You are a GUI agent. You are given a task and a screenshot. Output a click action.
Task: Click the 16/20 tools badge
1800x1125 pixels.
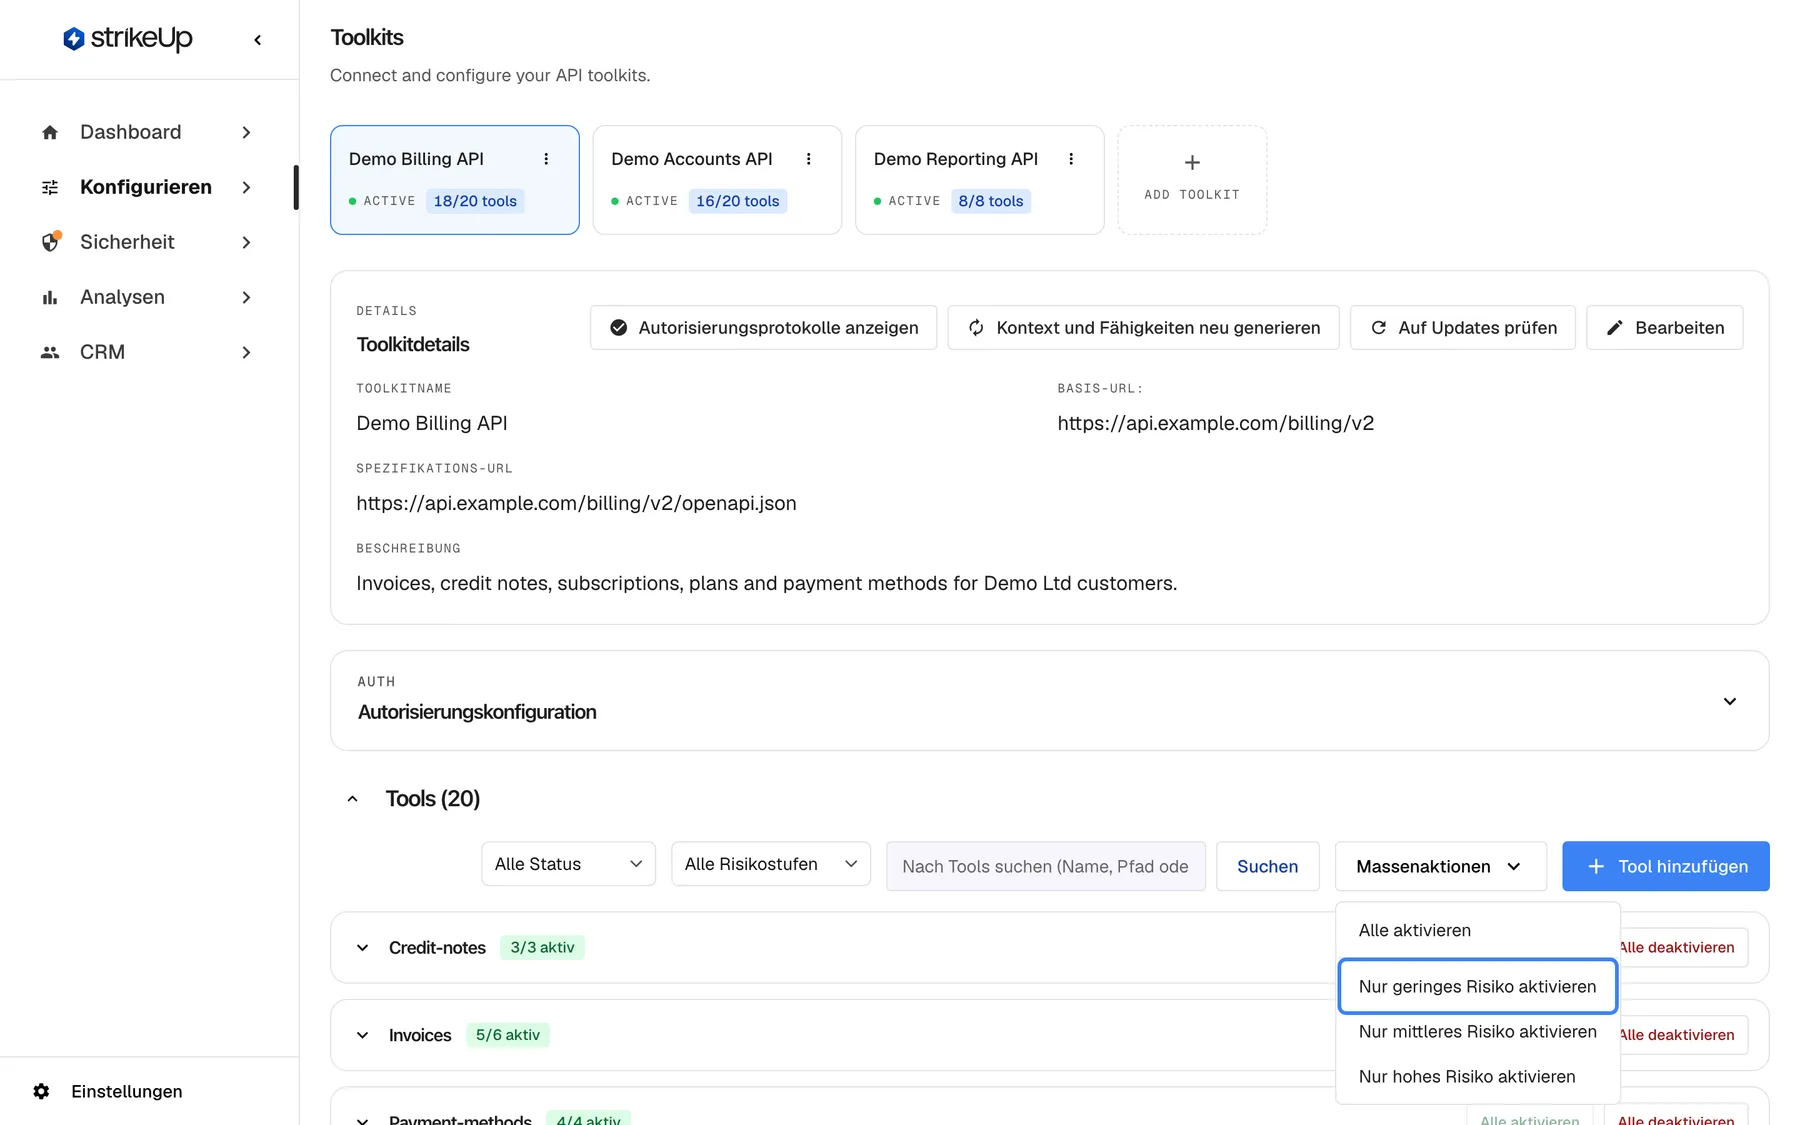pos(737,201)
